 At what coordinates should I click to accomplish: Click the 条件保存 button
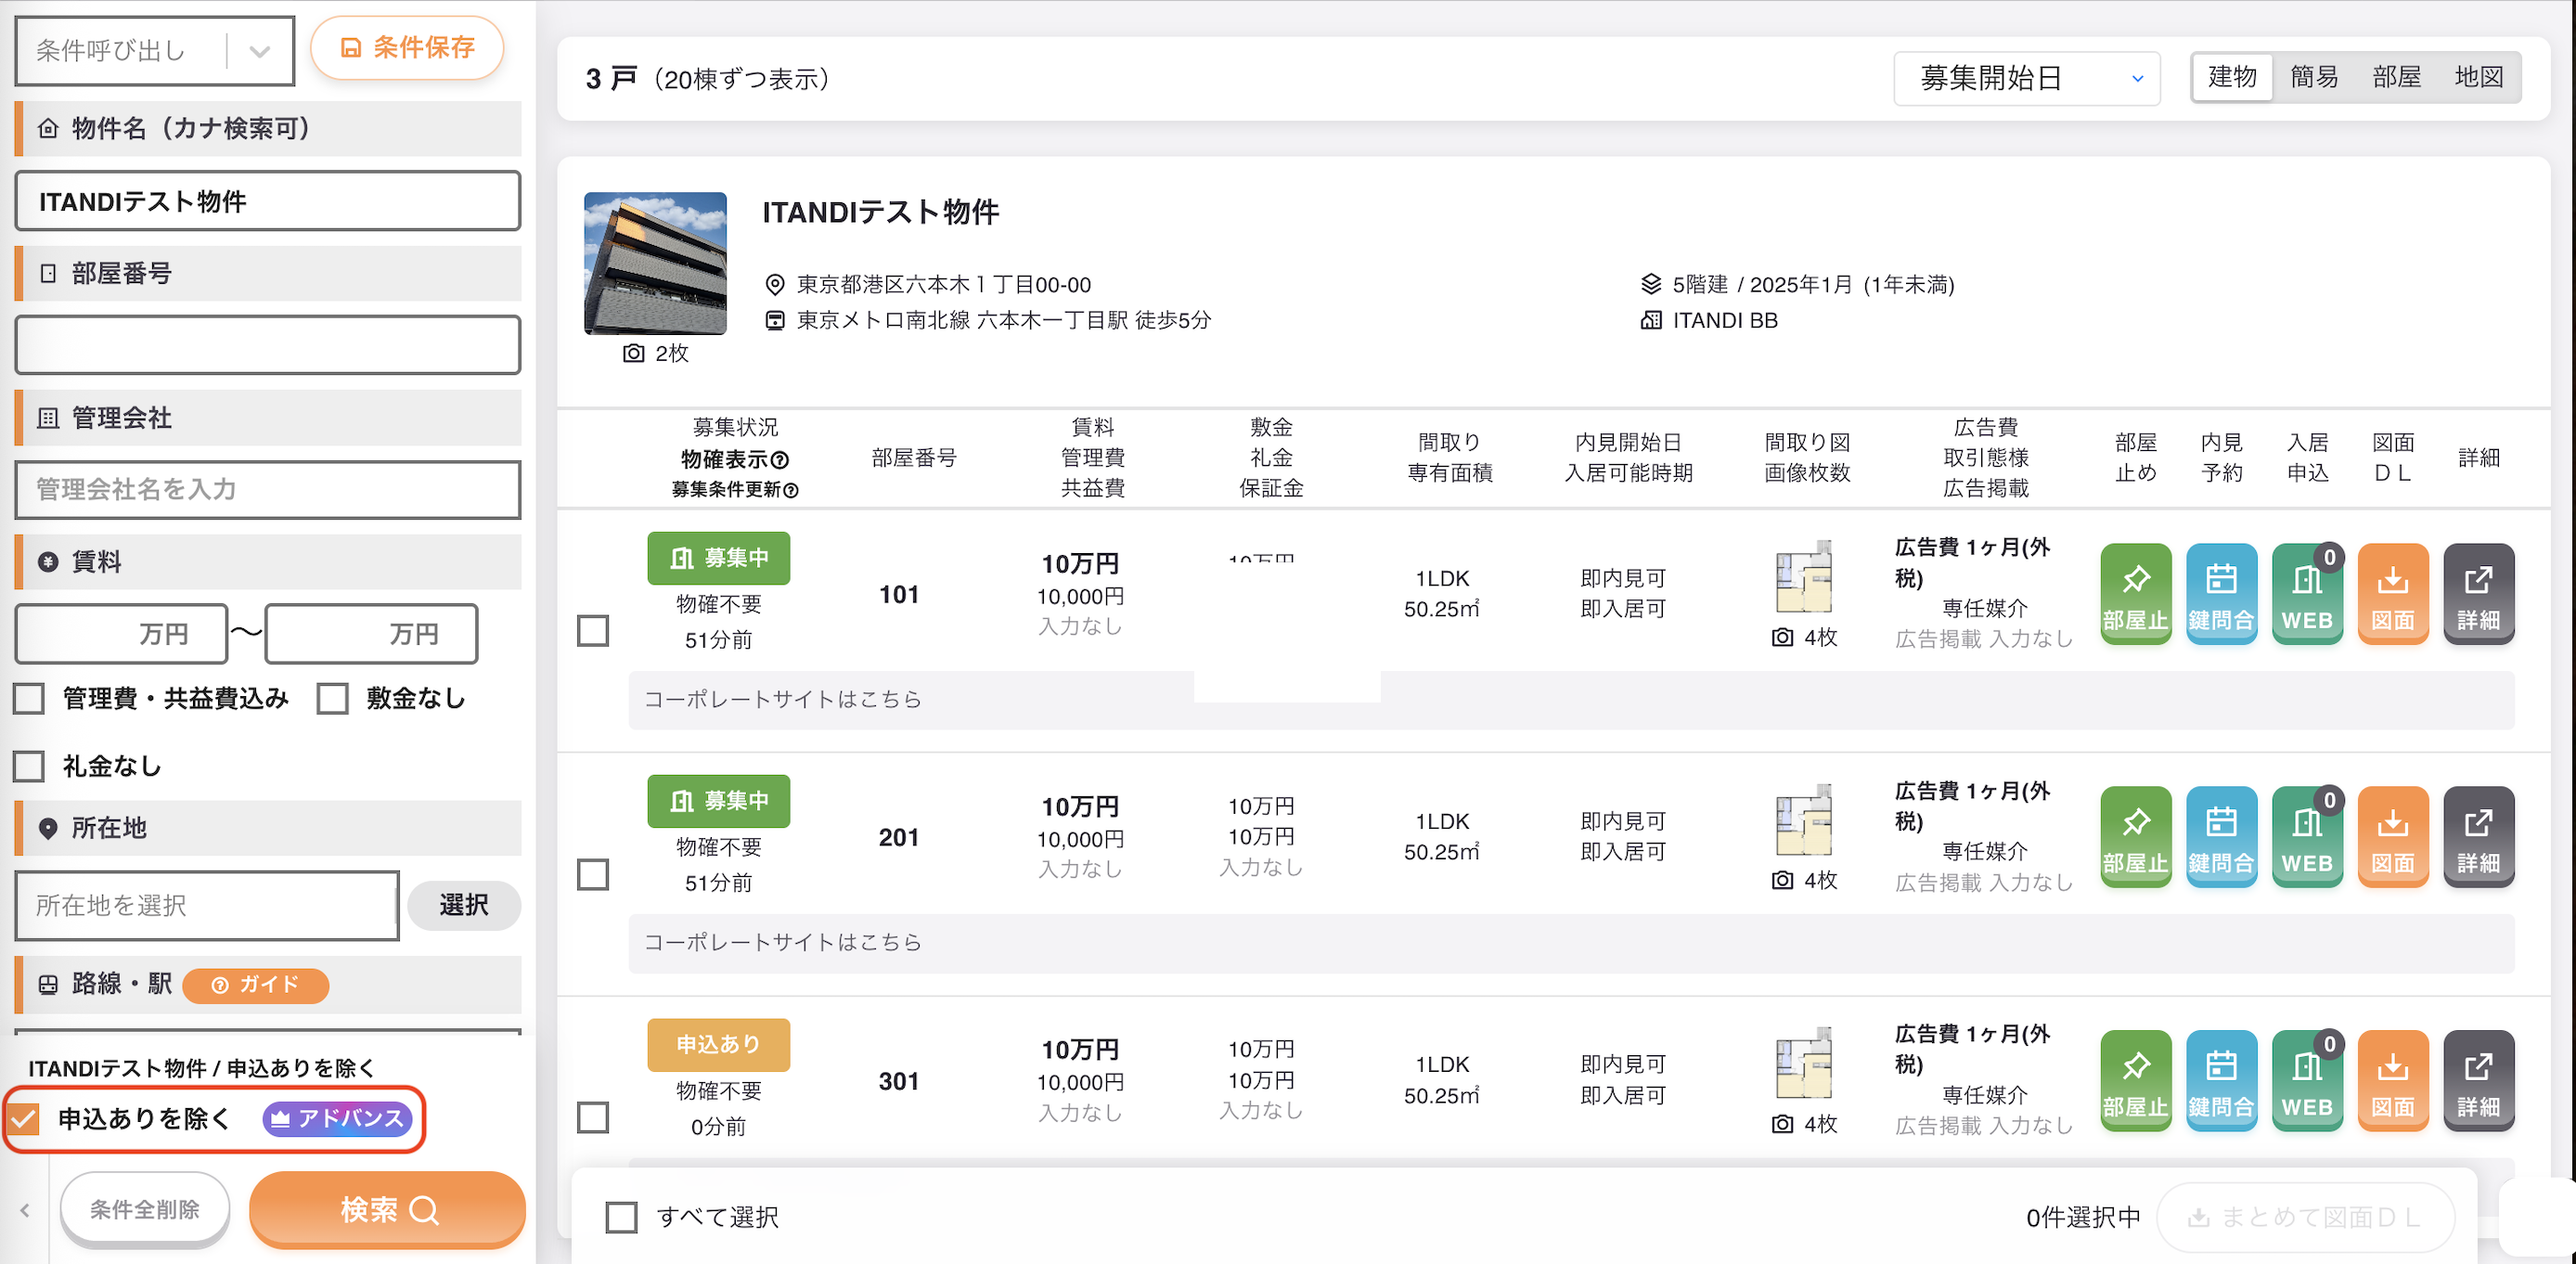[407, 47]
